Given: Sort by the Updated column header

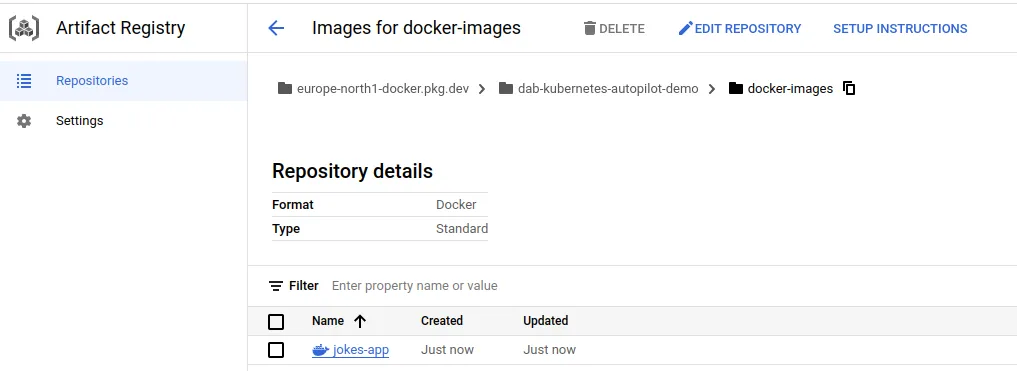Looking at the screenshot, I should coord(545,321).
